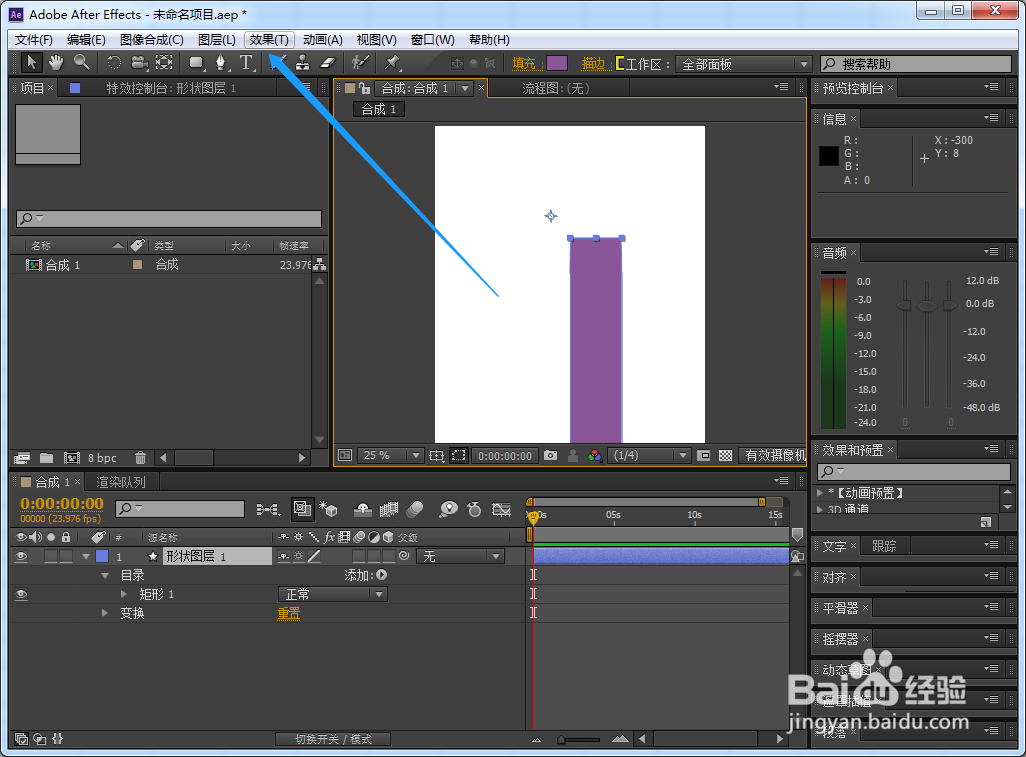Screen dimensions: 1026x757
Task: Click the search help input field
Action: tap(916, 64)
